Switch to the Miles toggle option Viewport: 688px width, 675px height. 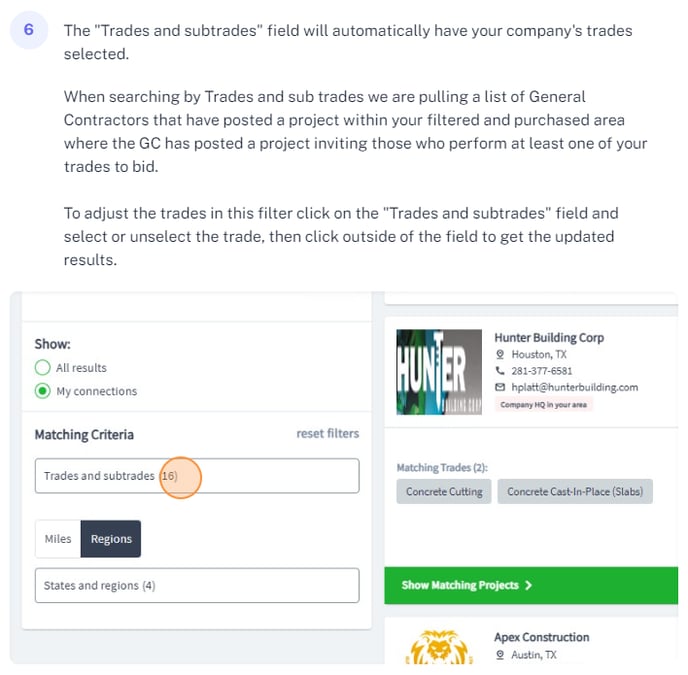(x=58, y=539)
